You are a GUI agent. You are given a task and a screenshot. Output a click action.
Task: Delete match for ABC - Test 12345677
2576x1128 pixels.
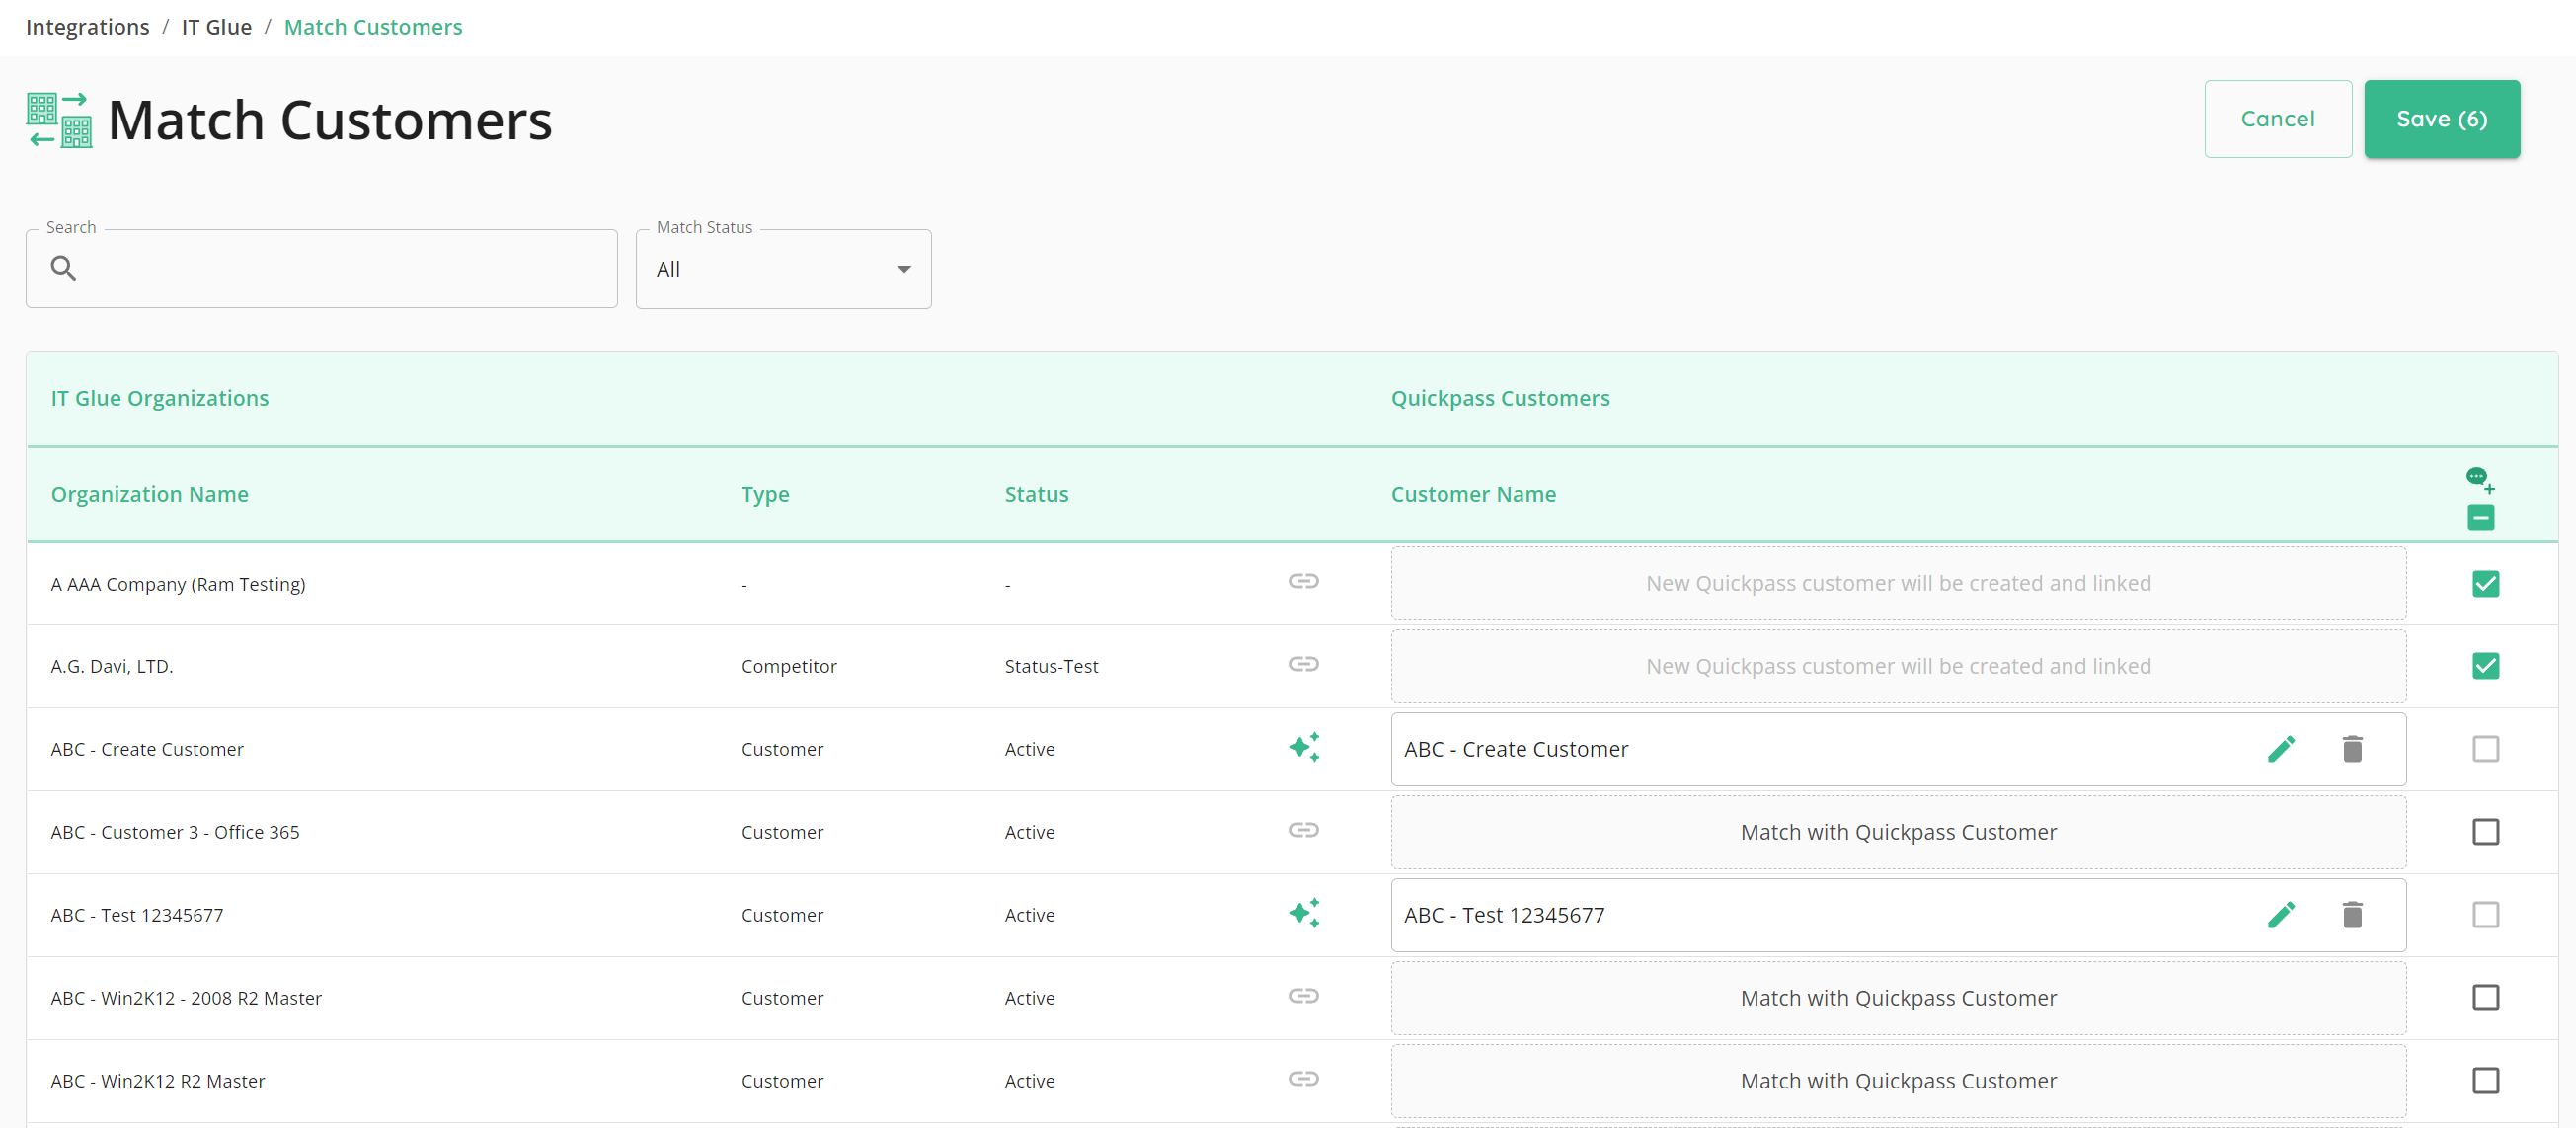pos(2352,915)
